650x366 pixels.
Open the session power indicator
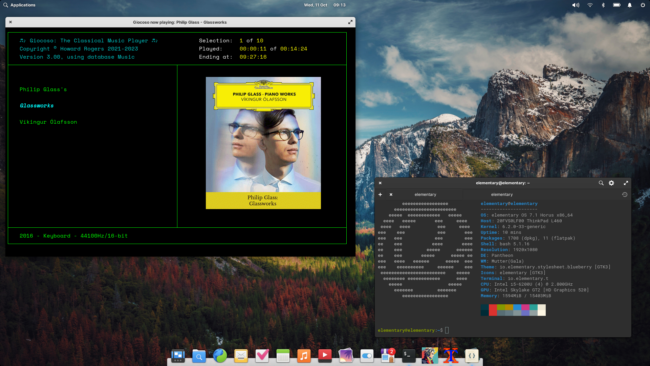coord(643,5)
